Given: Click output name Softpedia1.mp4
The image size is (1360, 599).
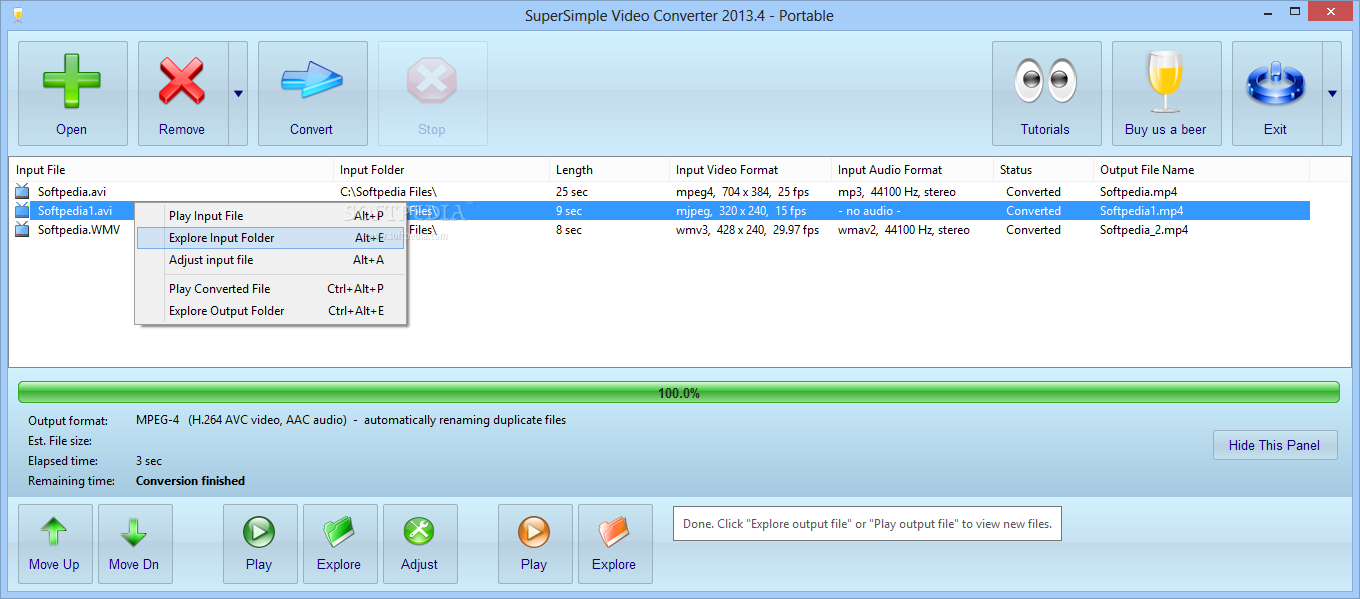Looking at the screenshot, I should 1142,210.
